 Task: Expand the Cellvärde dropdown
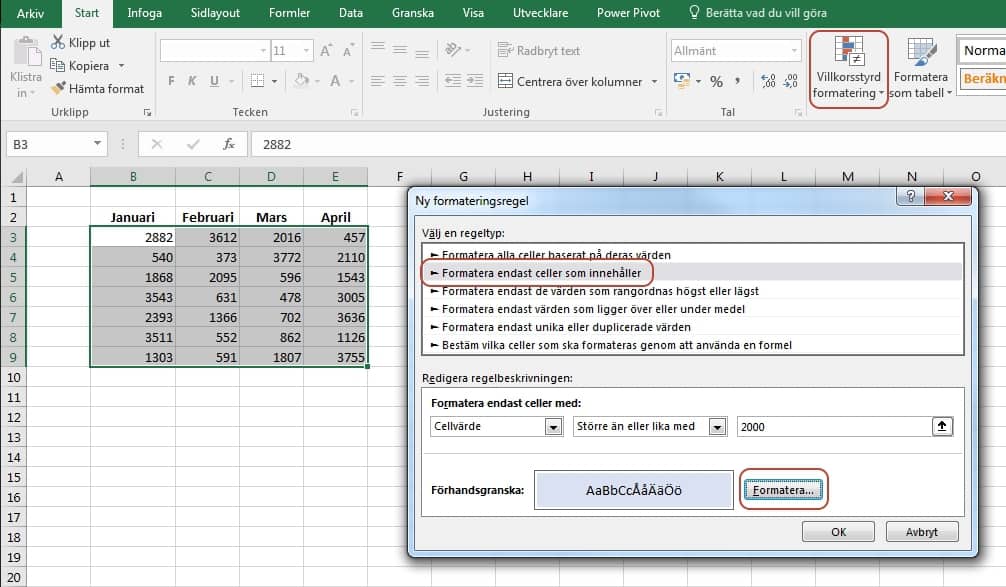pos(553,427)
